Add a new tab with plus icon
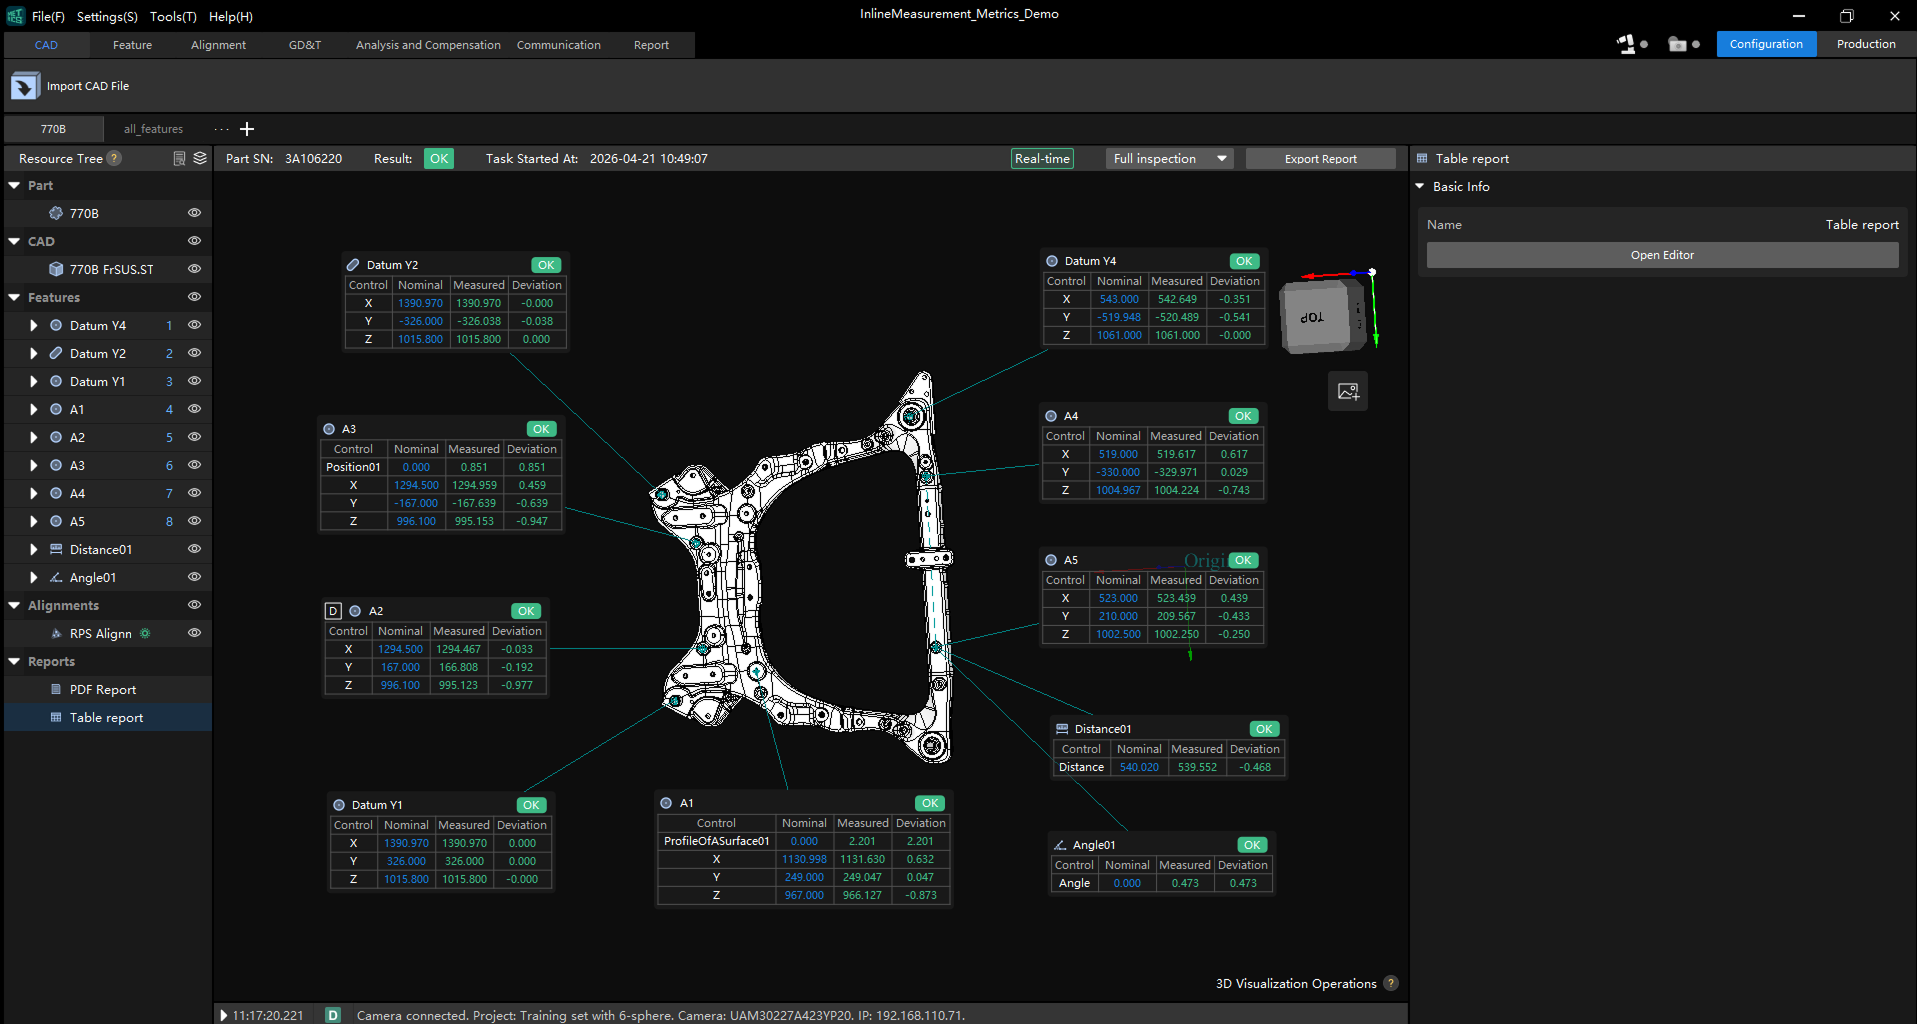This screenshot has height=1024, width=1917. point(247,129)
